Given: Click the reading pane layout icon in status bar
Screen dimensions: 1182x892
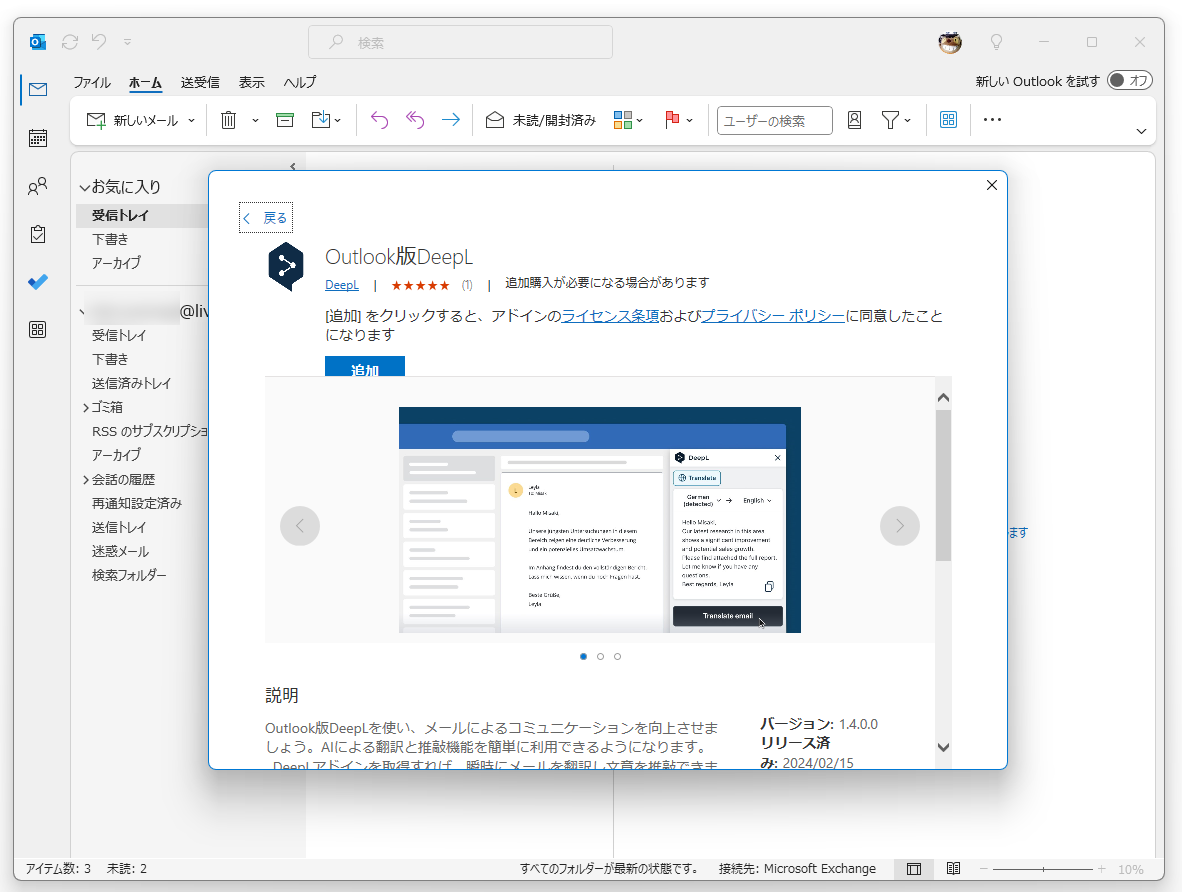Looking at the screenshot, I should tap(913, 868).
